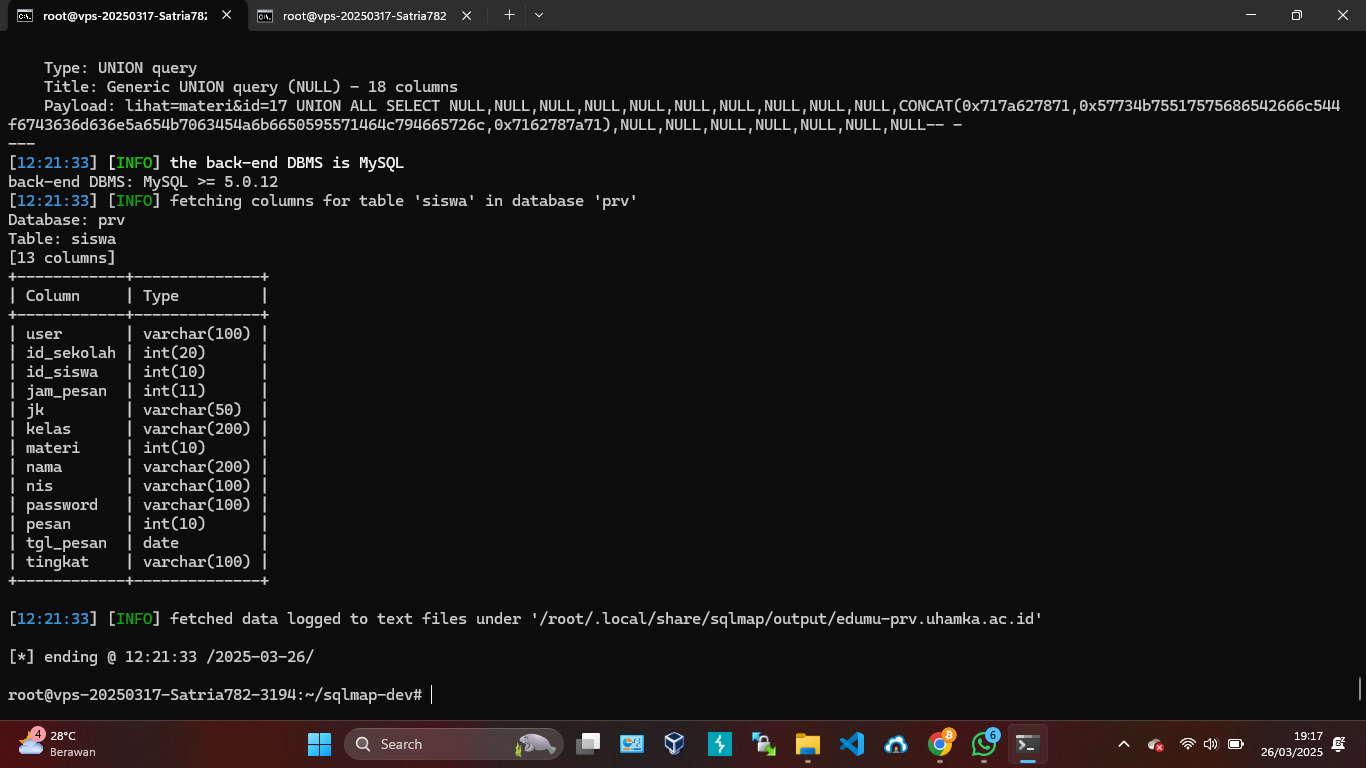Open the volume control in system tray
The height and width of the screenshot is (768, 1366).
[x=1211, y=744]
